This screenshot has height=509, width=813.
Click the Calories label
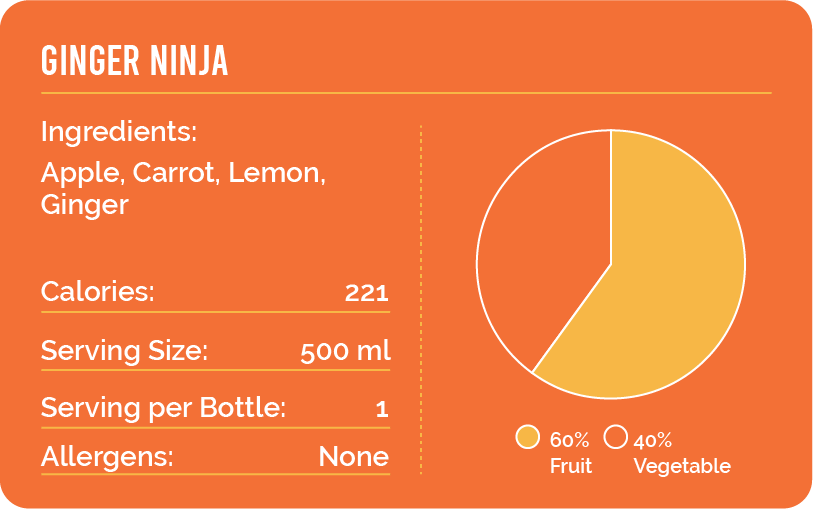98,292
